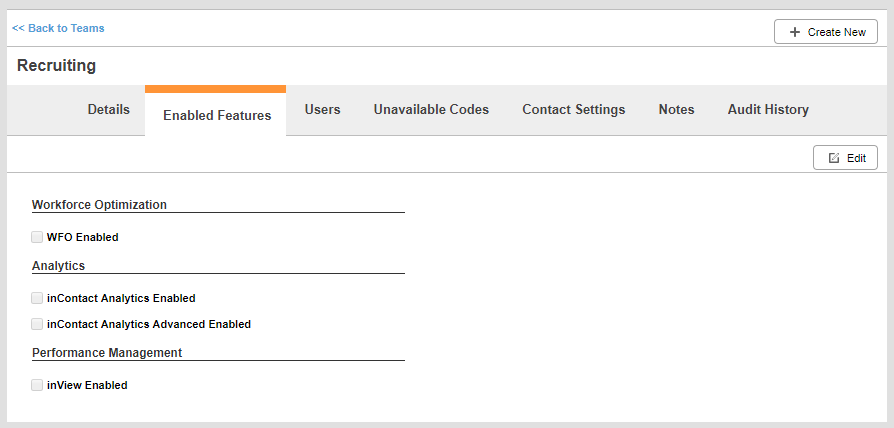894x428 pixels.
Task: Click the Create New button
Action: pyautogui.click(x=826, y=32)
